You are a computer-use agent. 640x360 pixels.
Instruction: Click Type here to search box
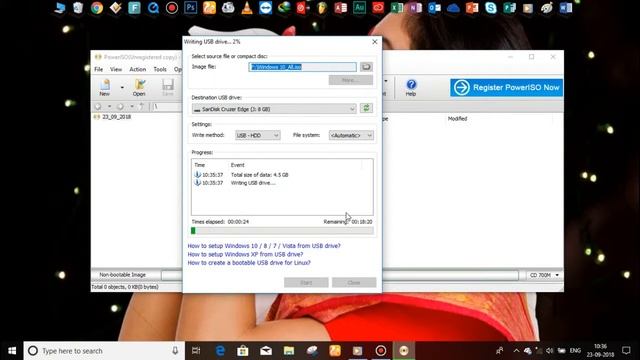pos(104,351)
